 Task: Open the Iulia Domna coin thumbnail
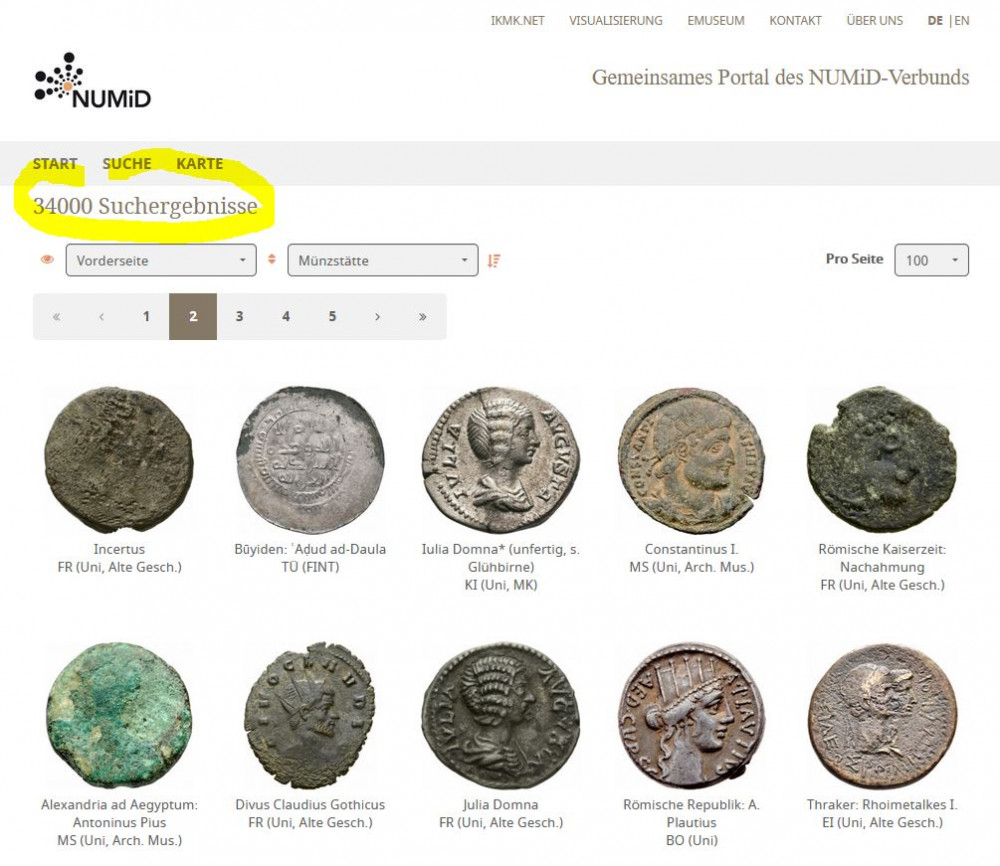click(494, 459)
